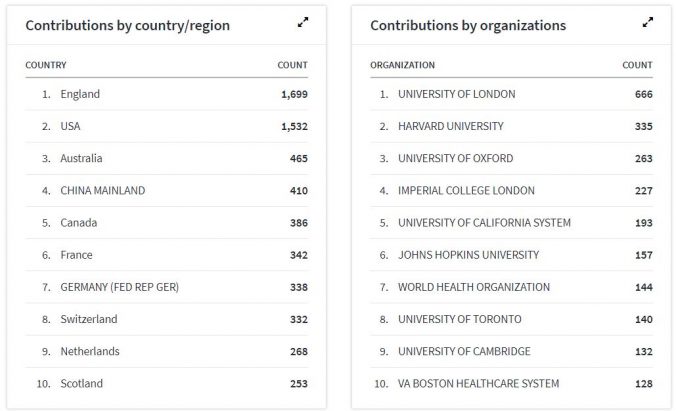Click the ORGANIZATION column header
The height and width of the screenshot is (411, 676).
coord(402,65)
